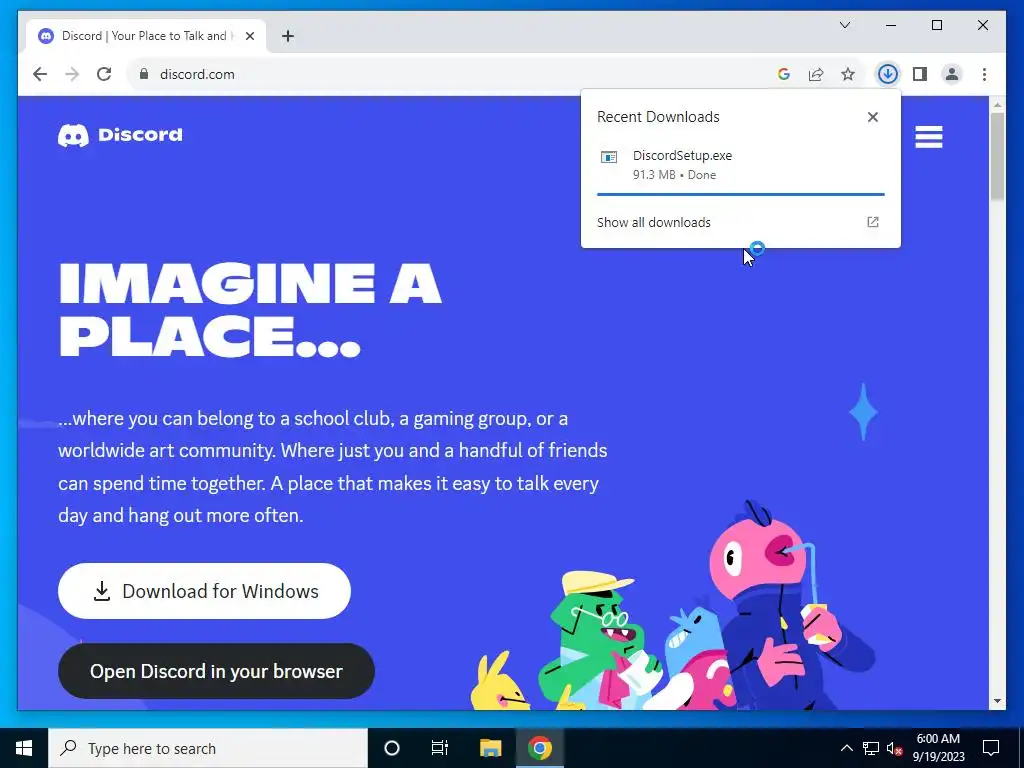1024x768 pixels.
Task: Reload the Discord page
Action: click(104, 74)
